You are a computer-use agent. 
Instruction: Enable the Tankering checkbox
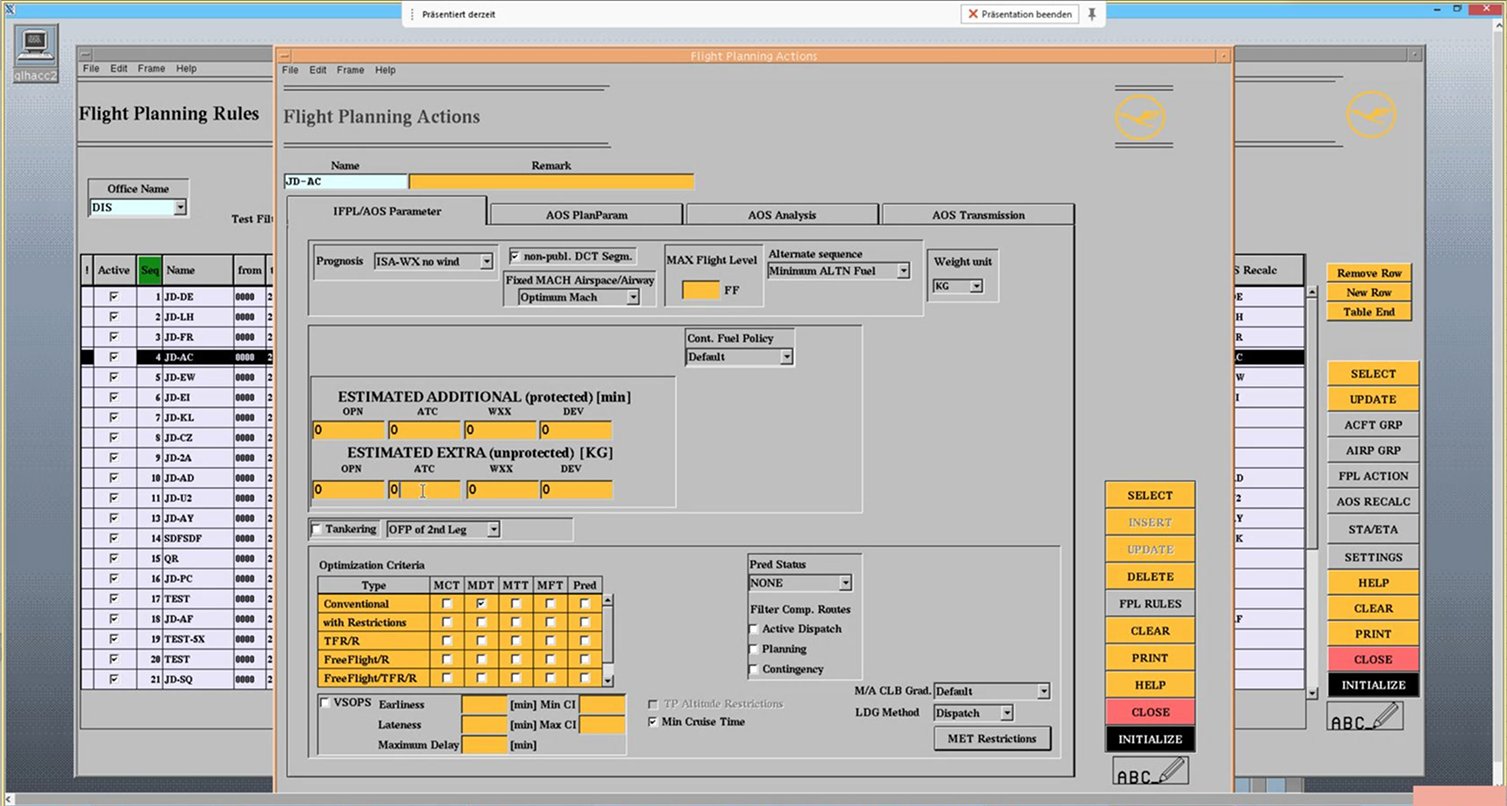[x=317, y=529]
